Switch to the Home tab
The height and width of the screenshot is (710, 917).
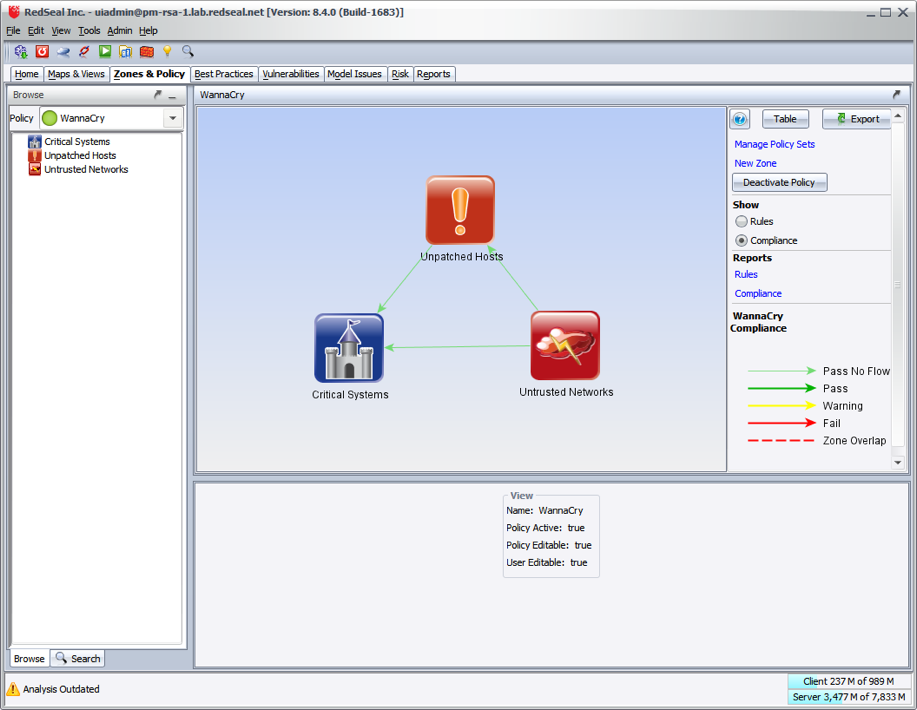click(27, 74)
